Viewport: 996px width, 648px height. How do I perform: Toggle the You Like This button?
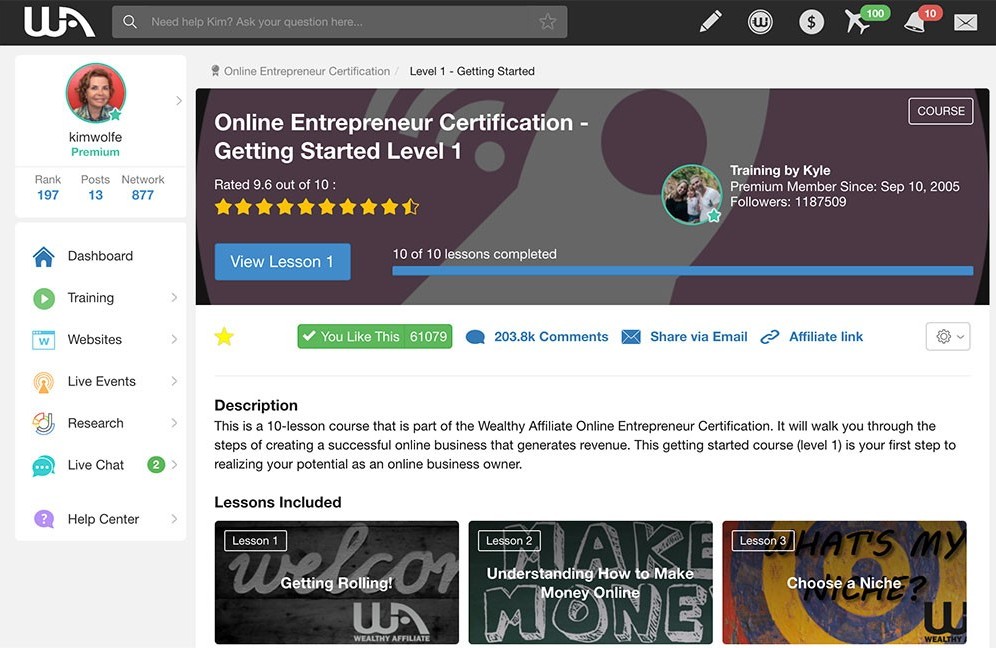tap(375, 336)
